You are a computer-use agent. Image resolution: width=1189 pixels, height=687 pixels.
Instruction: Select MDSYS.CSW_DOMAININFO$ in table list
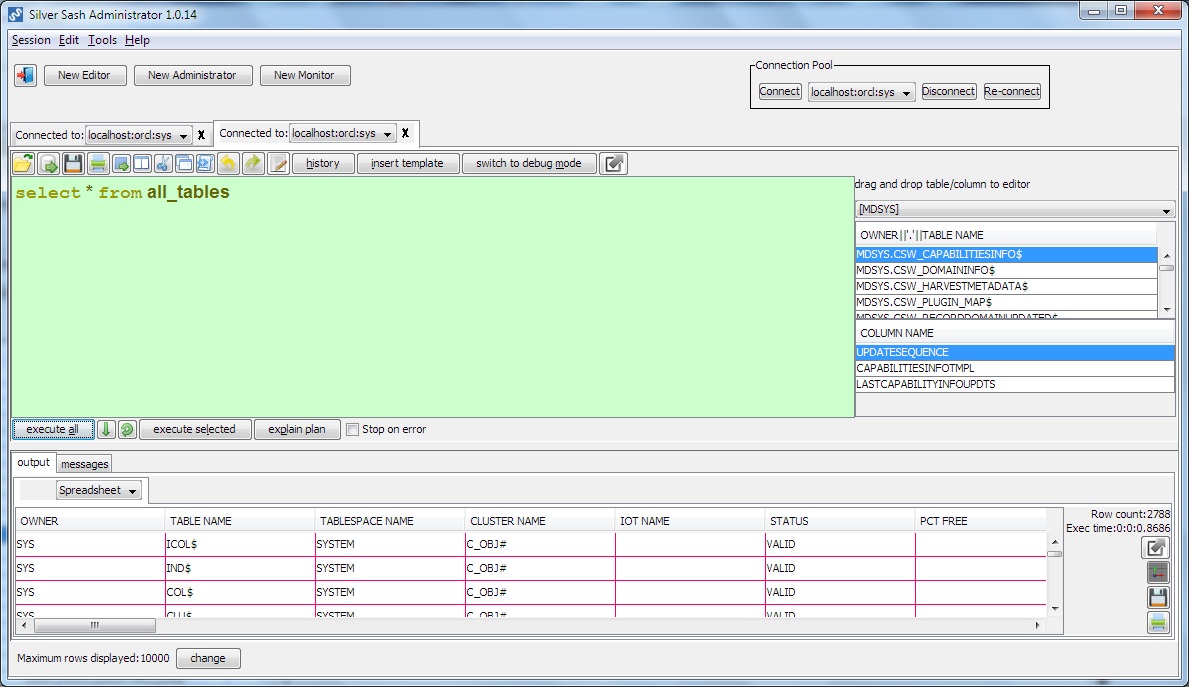1006,270
